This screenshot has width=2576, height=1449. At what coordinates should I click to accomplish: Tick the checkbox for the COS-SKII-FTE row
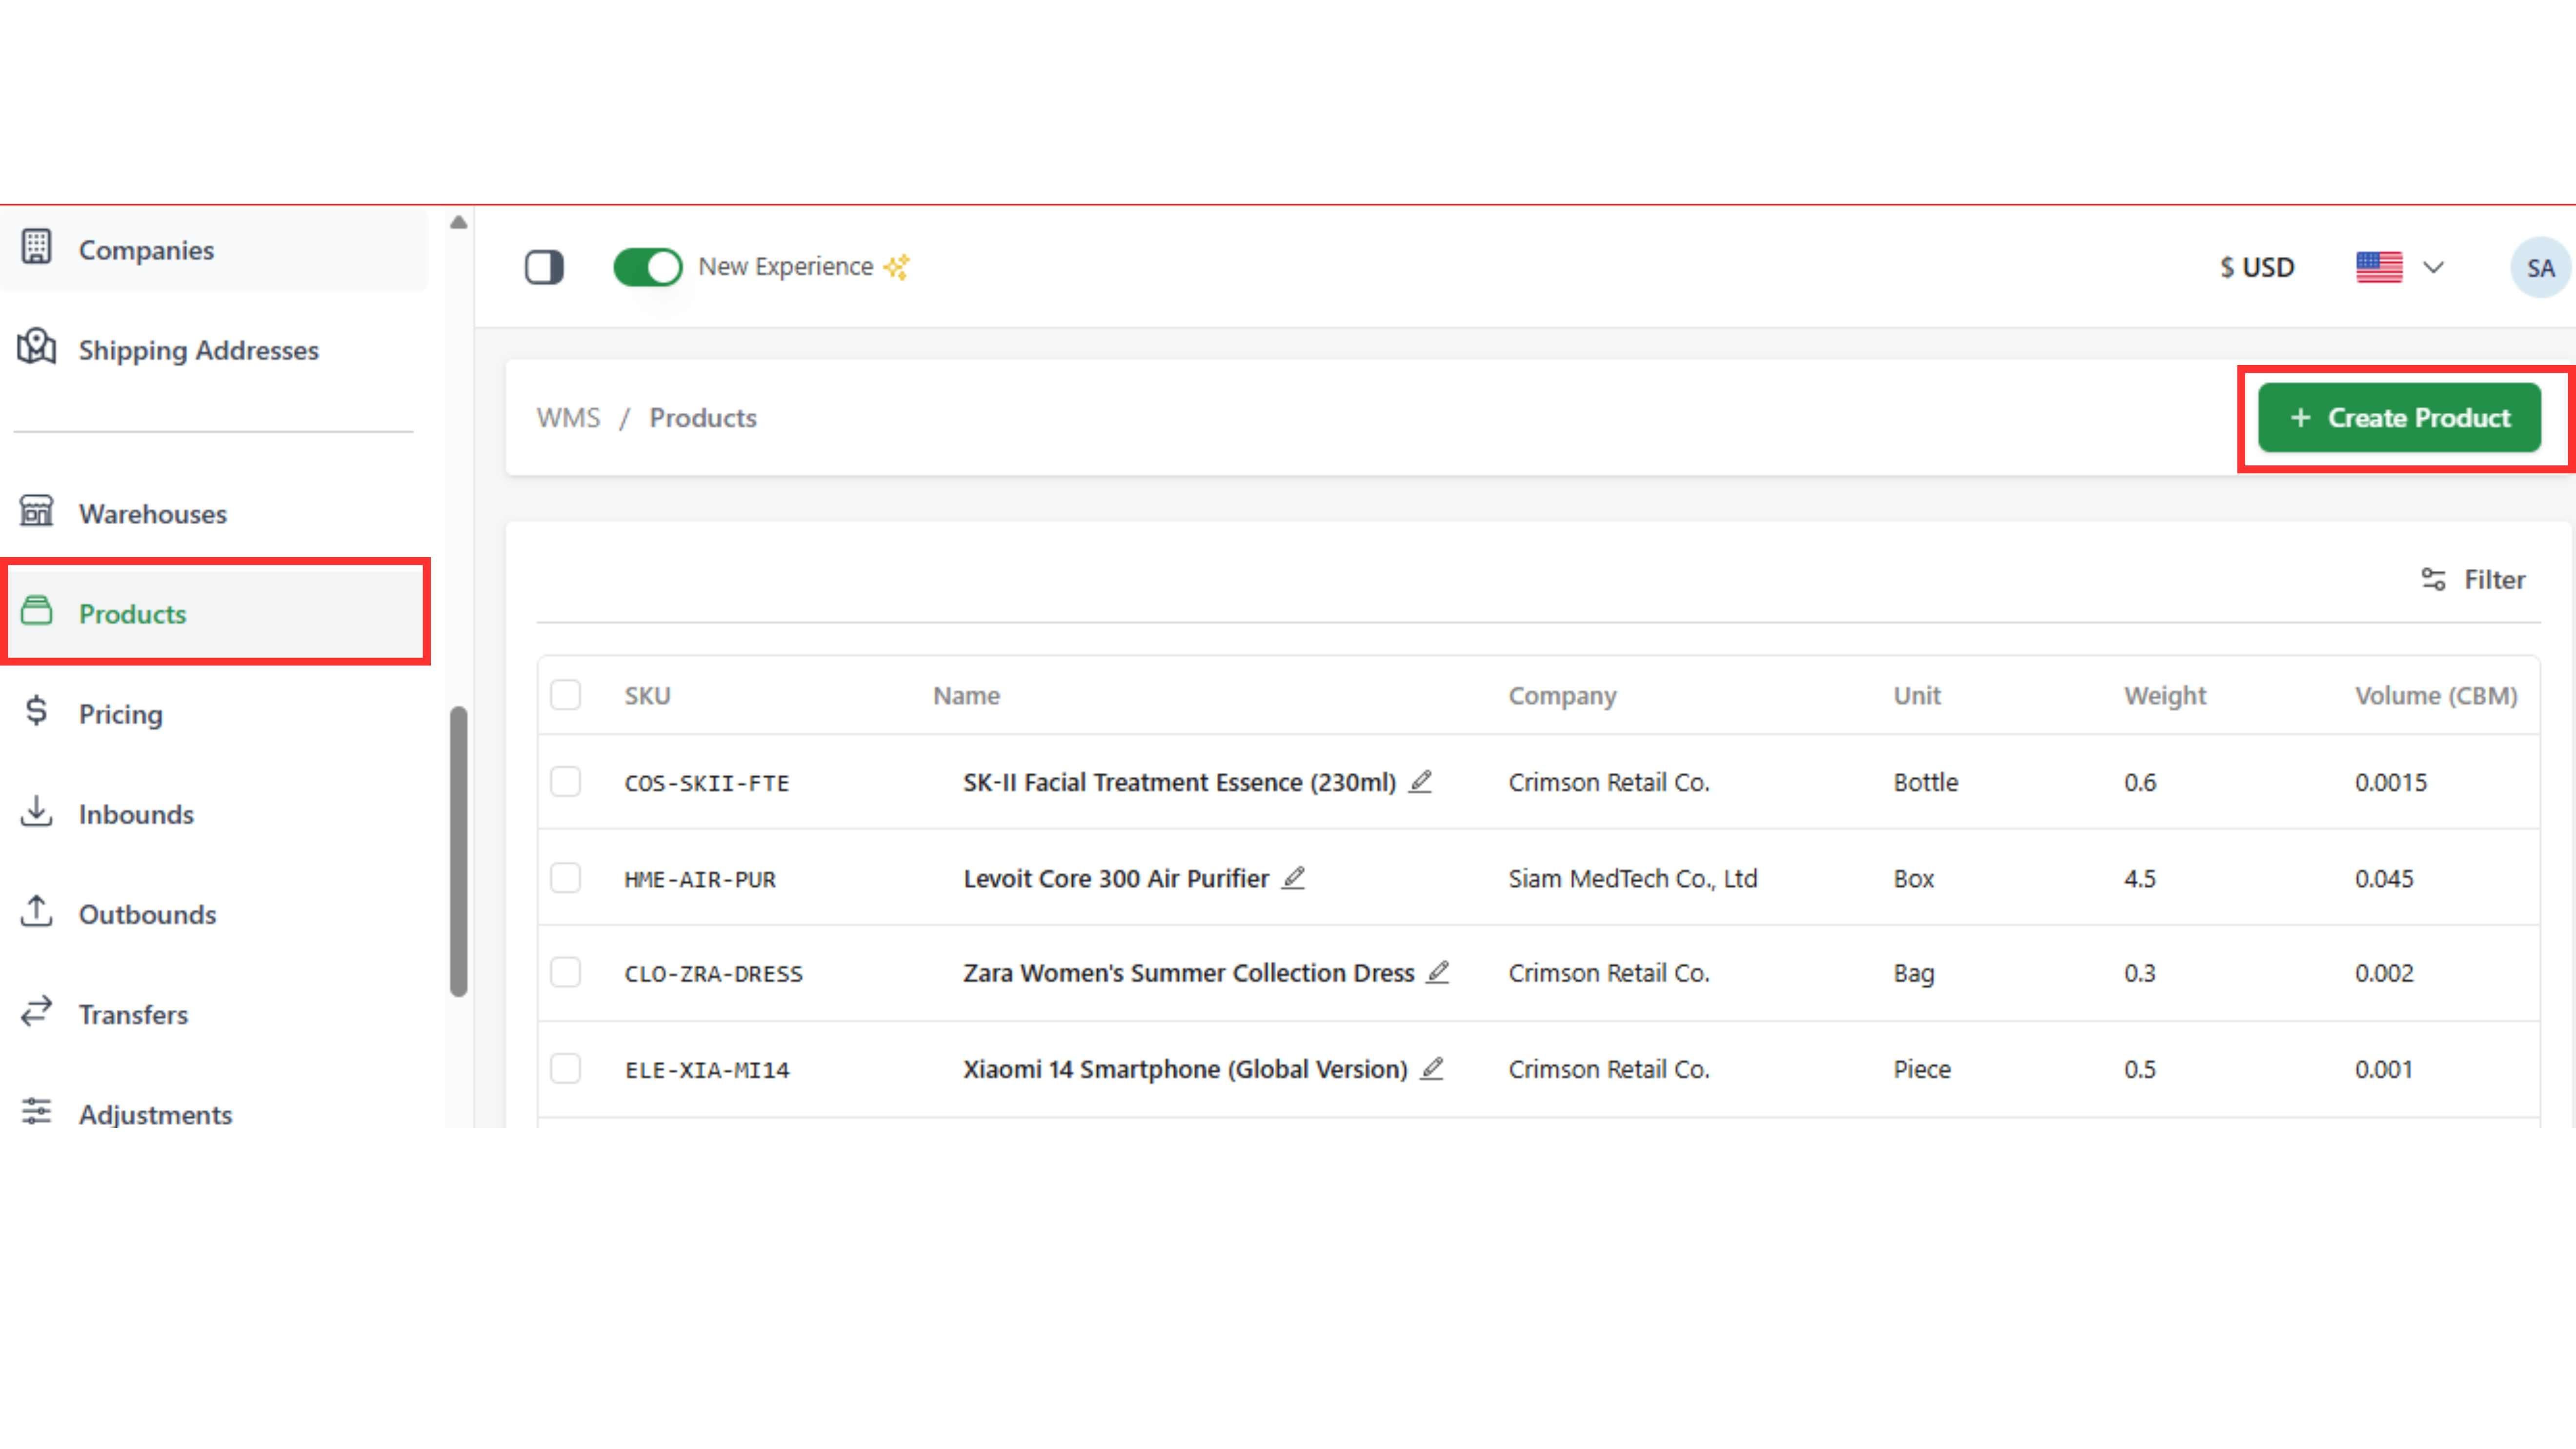(566, 781)
